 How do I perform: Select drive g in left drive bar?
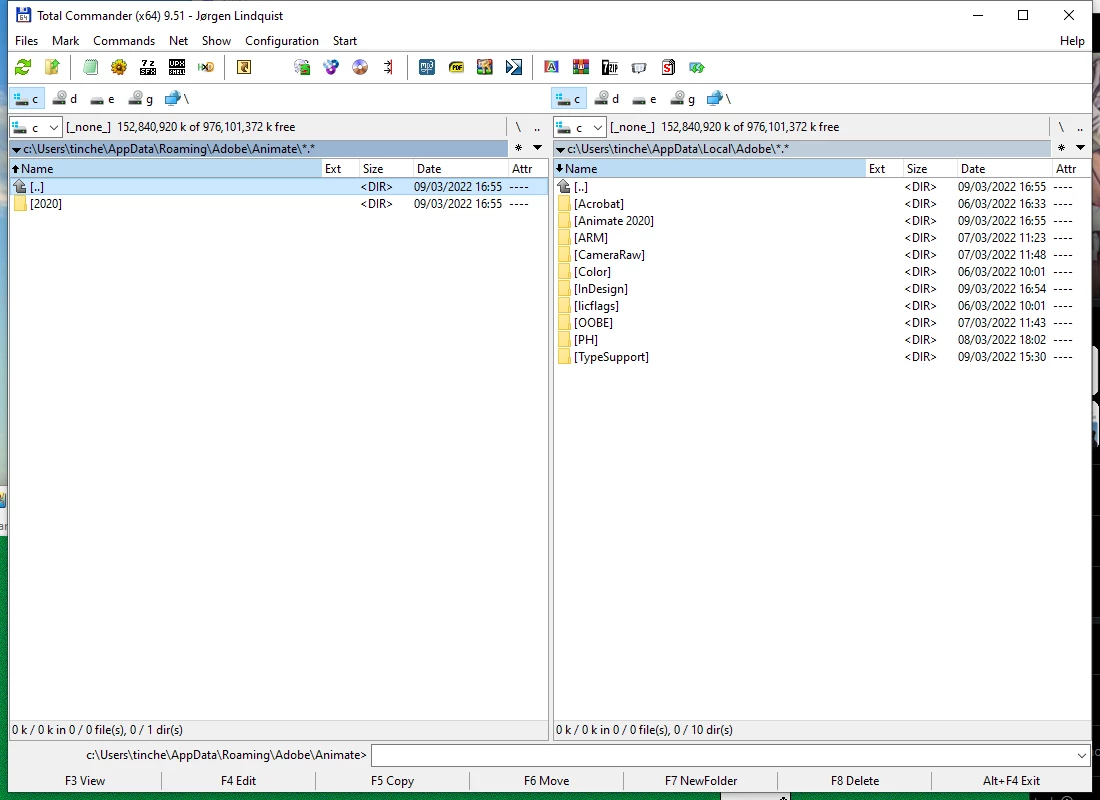click(141, 99)
